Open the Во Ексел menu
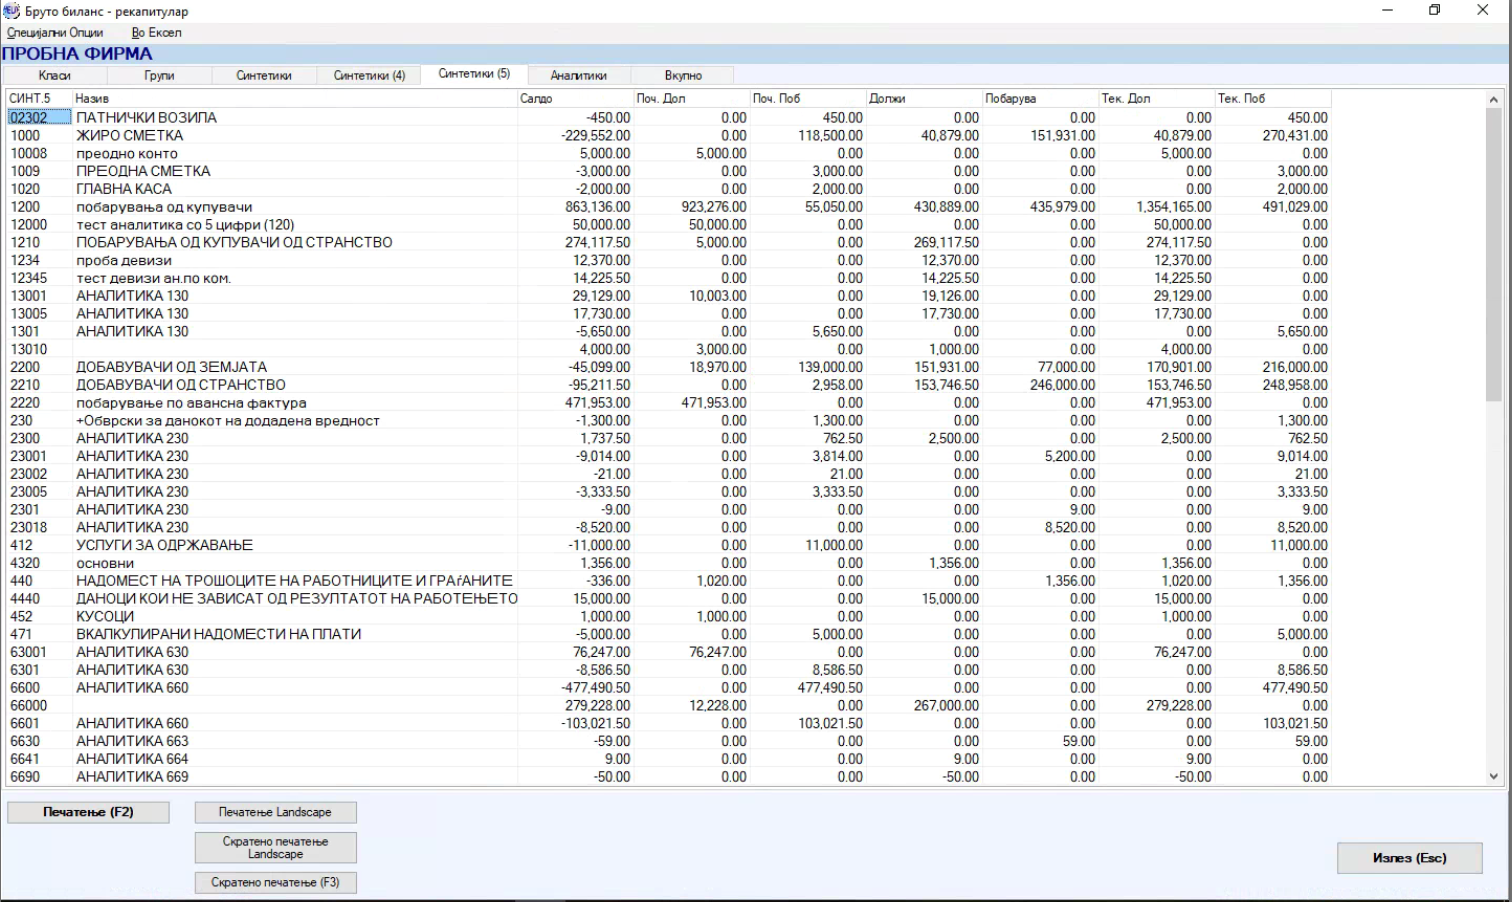This screenshot has width=1512, height=902. pos(156,33)
